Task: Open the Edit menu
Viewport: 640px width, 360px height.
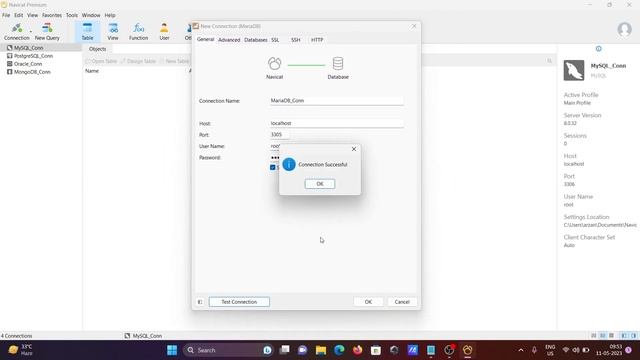Action: [19, 15]
